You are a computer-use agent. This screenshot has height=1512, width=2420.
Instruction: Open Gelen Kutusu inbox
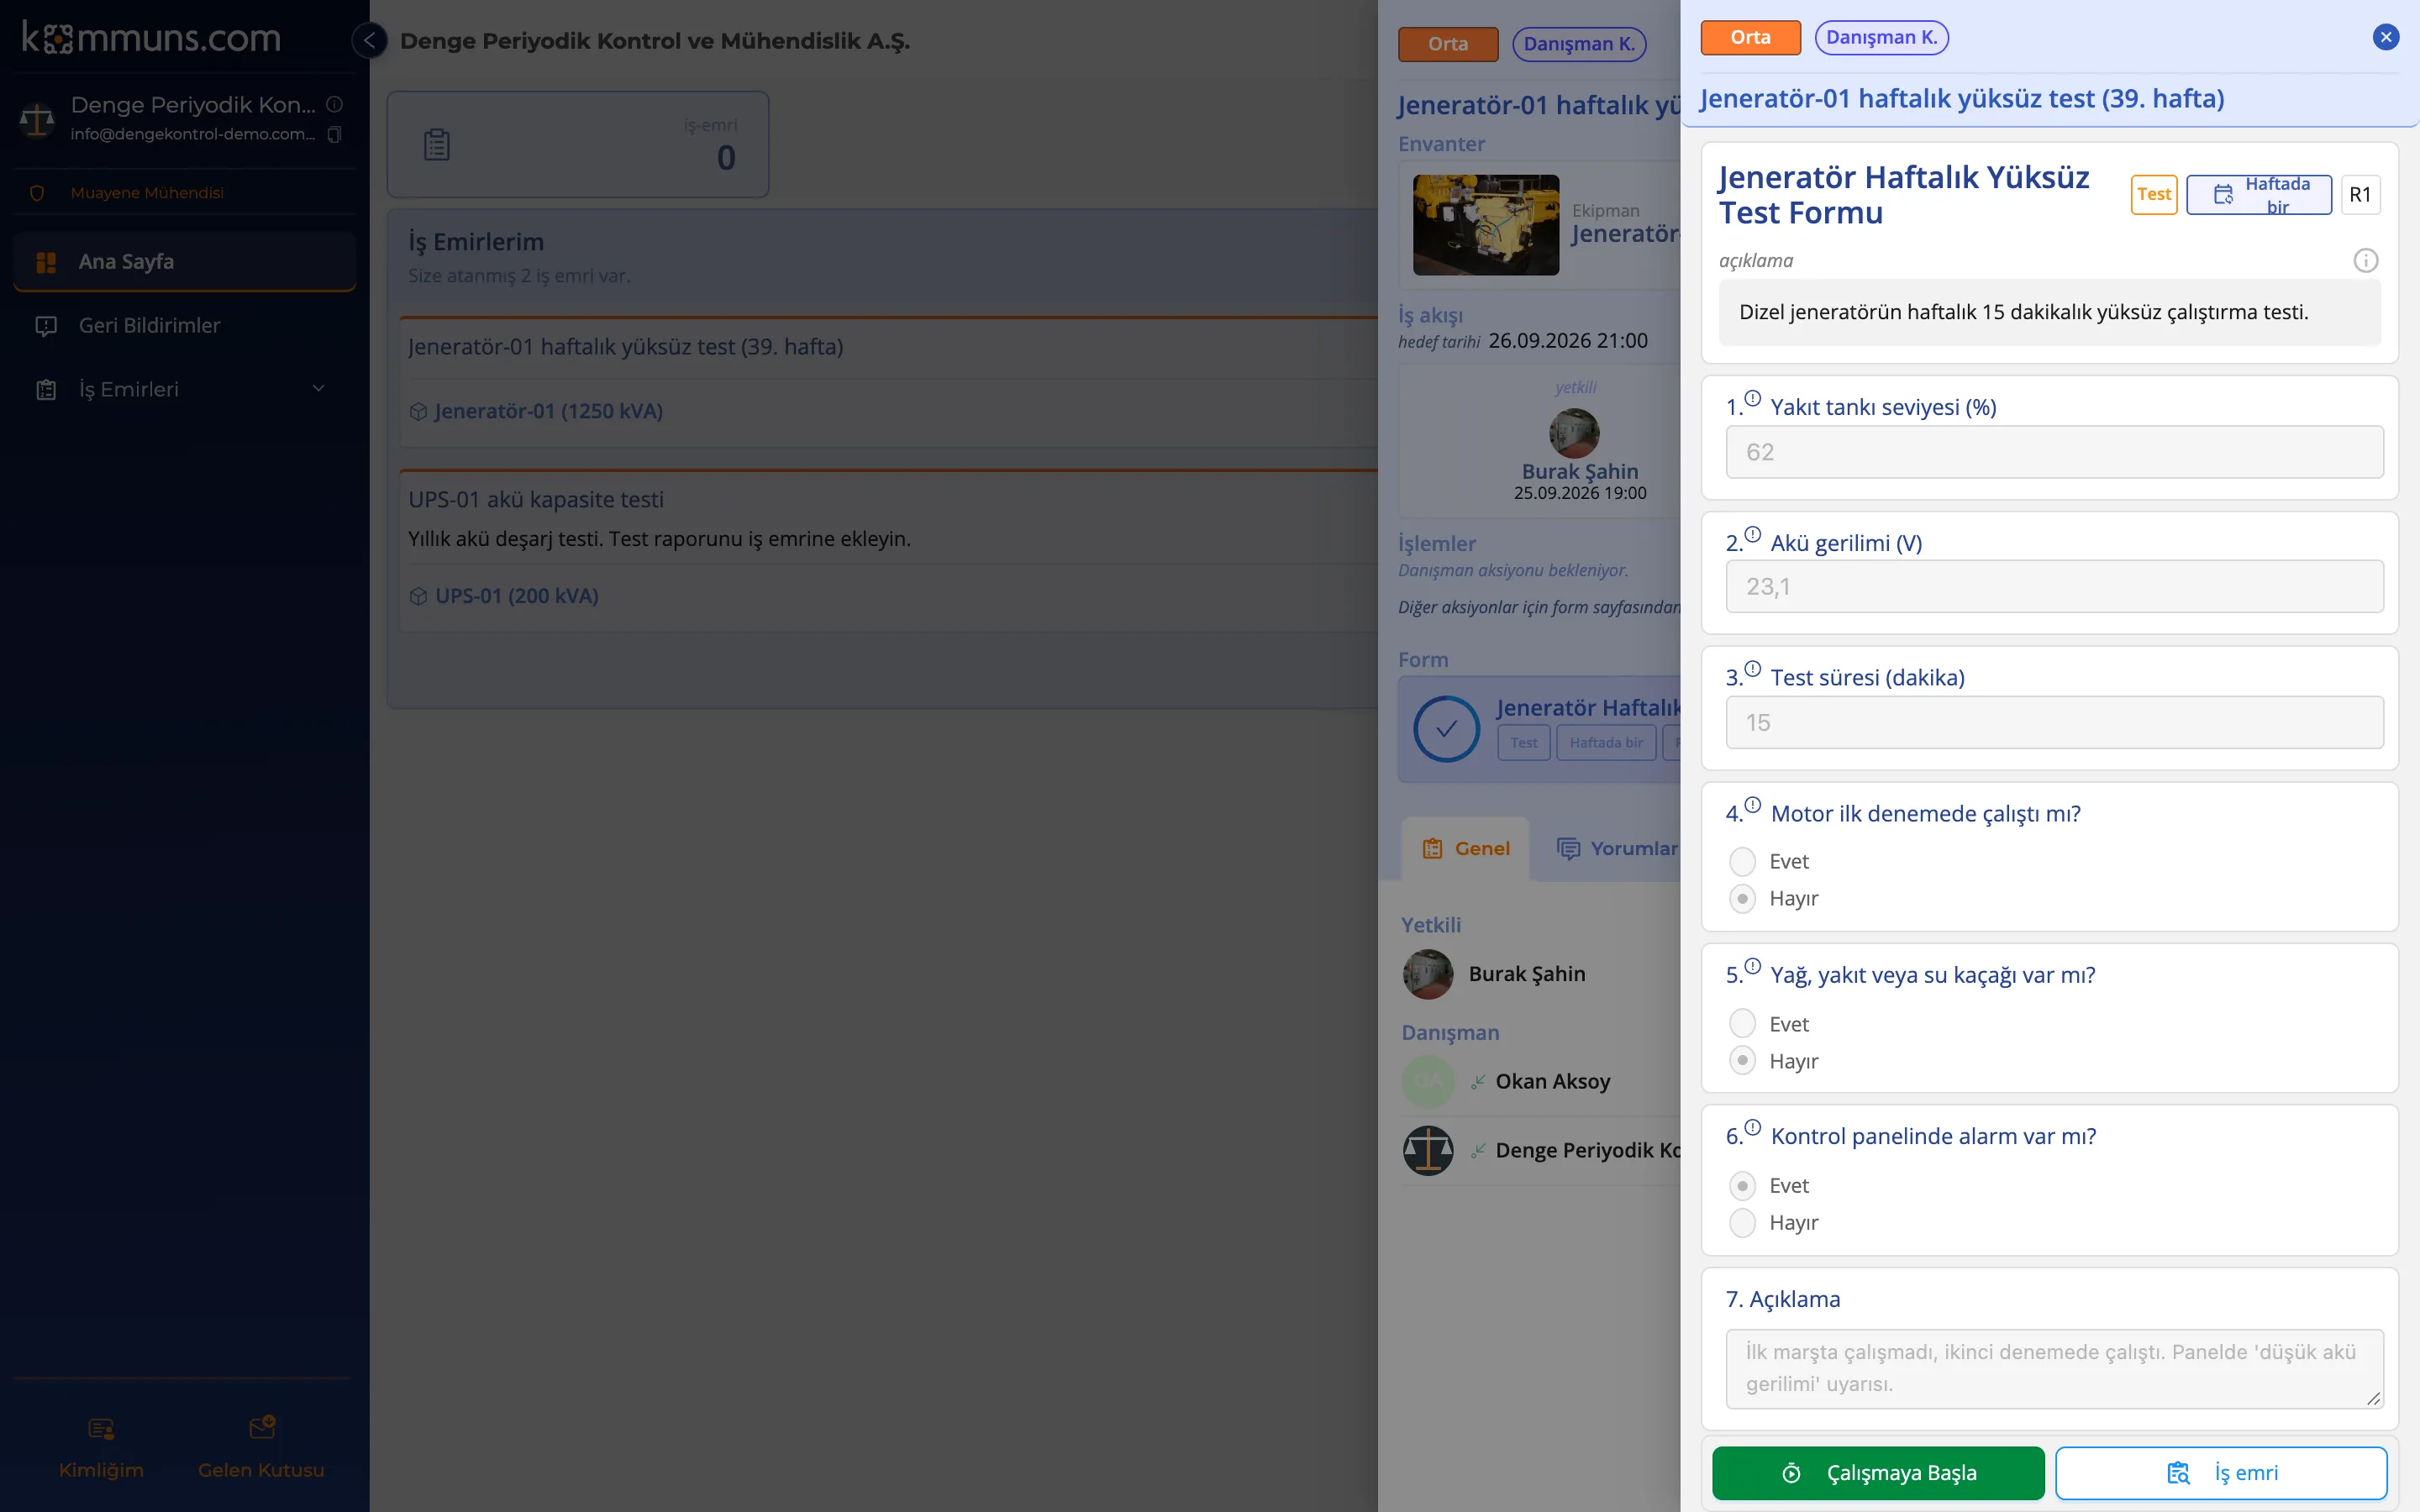[261, 1447]
